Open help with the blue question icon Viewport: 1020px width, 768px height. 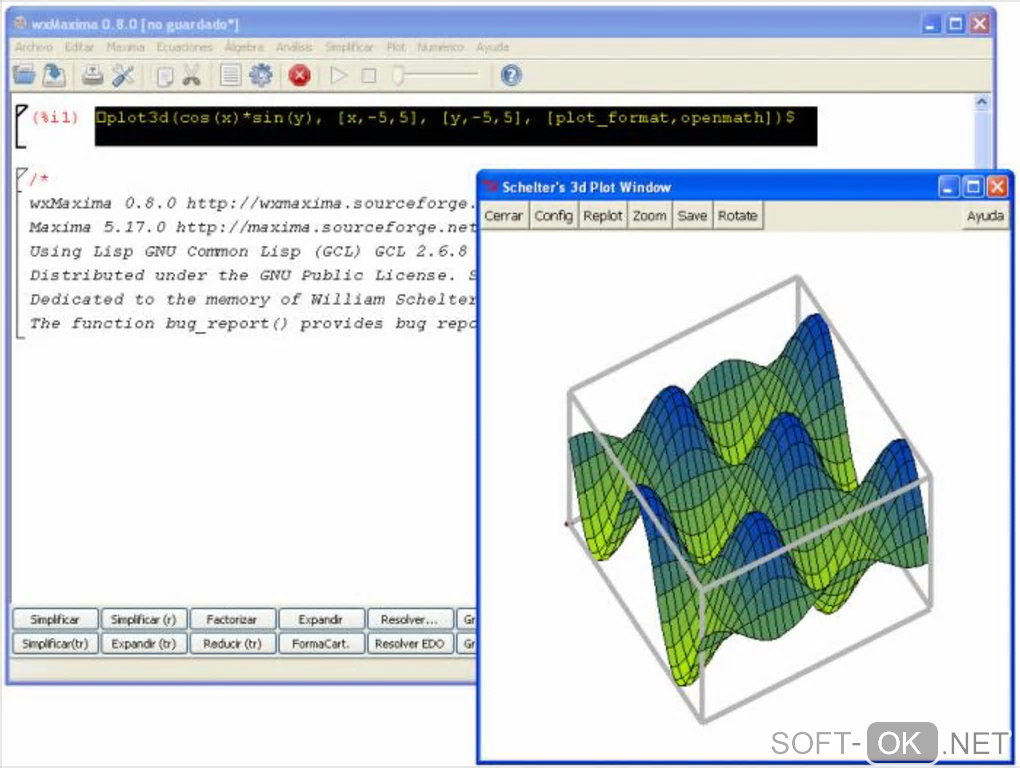511,75
